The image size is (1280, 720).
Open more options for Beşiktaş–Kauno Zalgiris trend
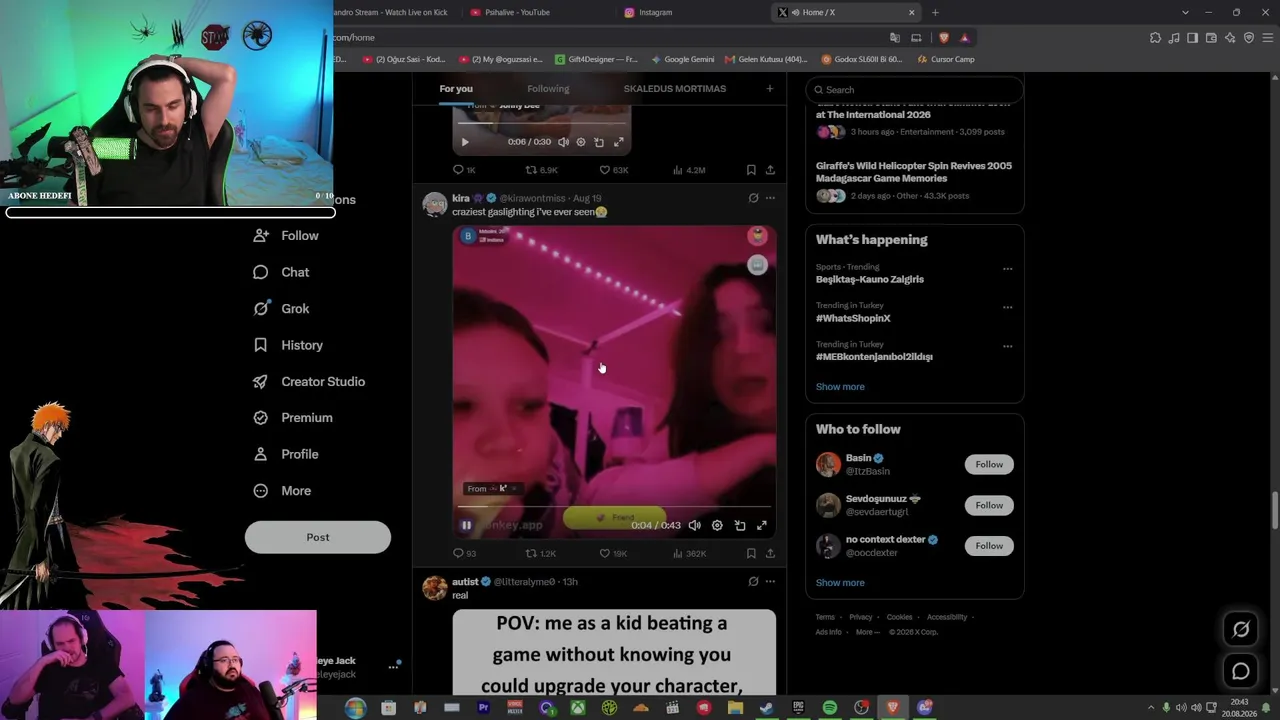coord(1007,269)
